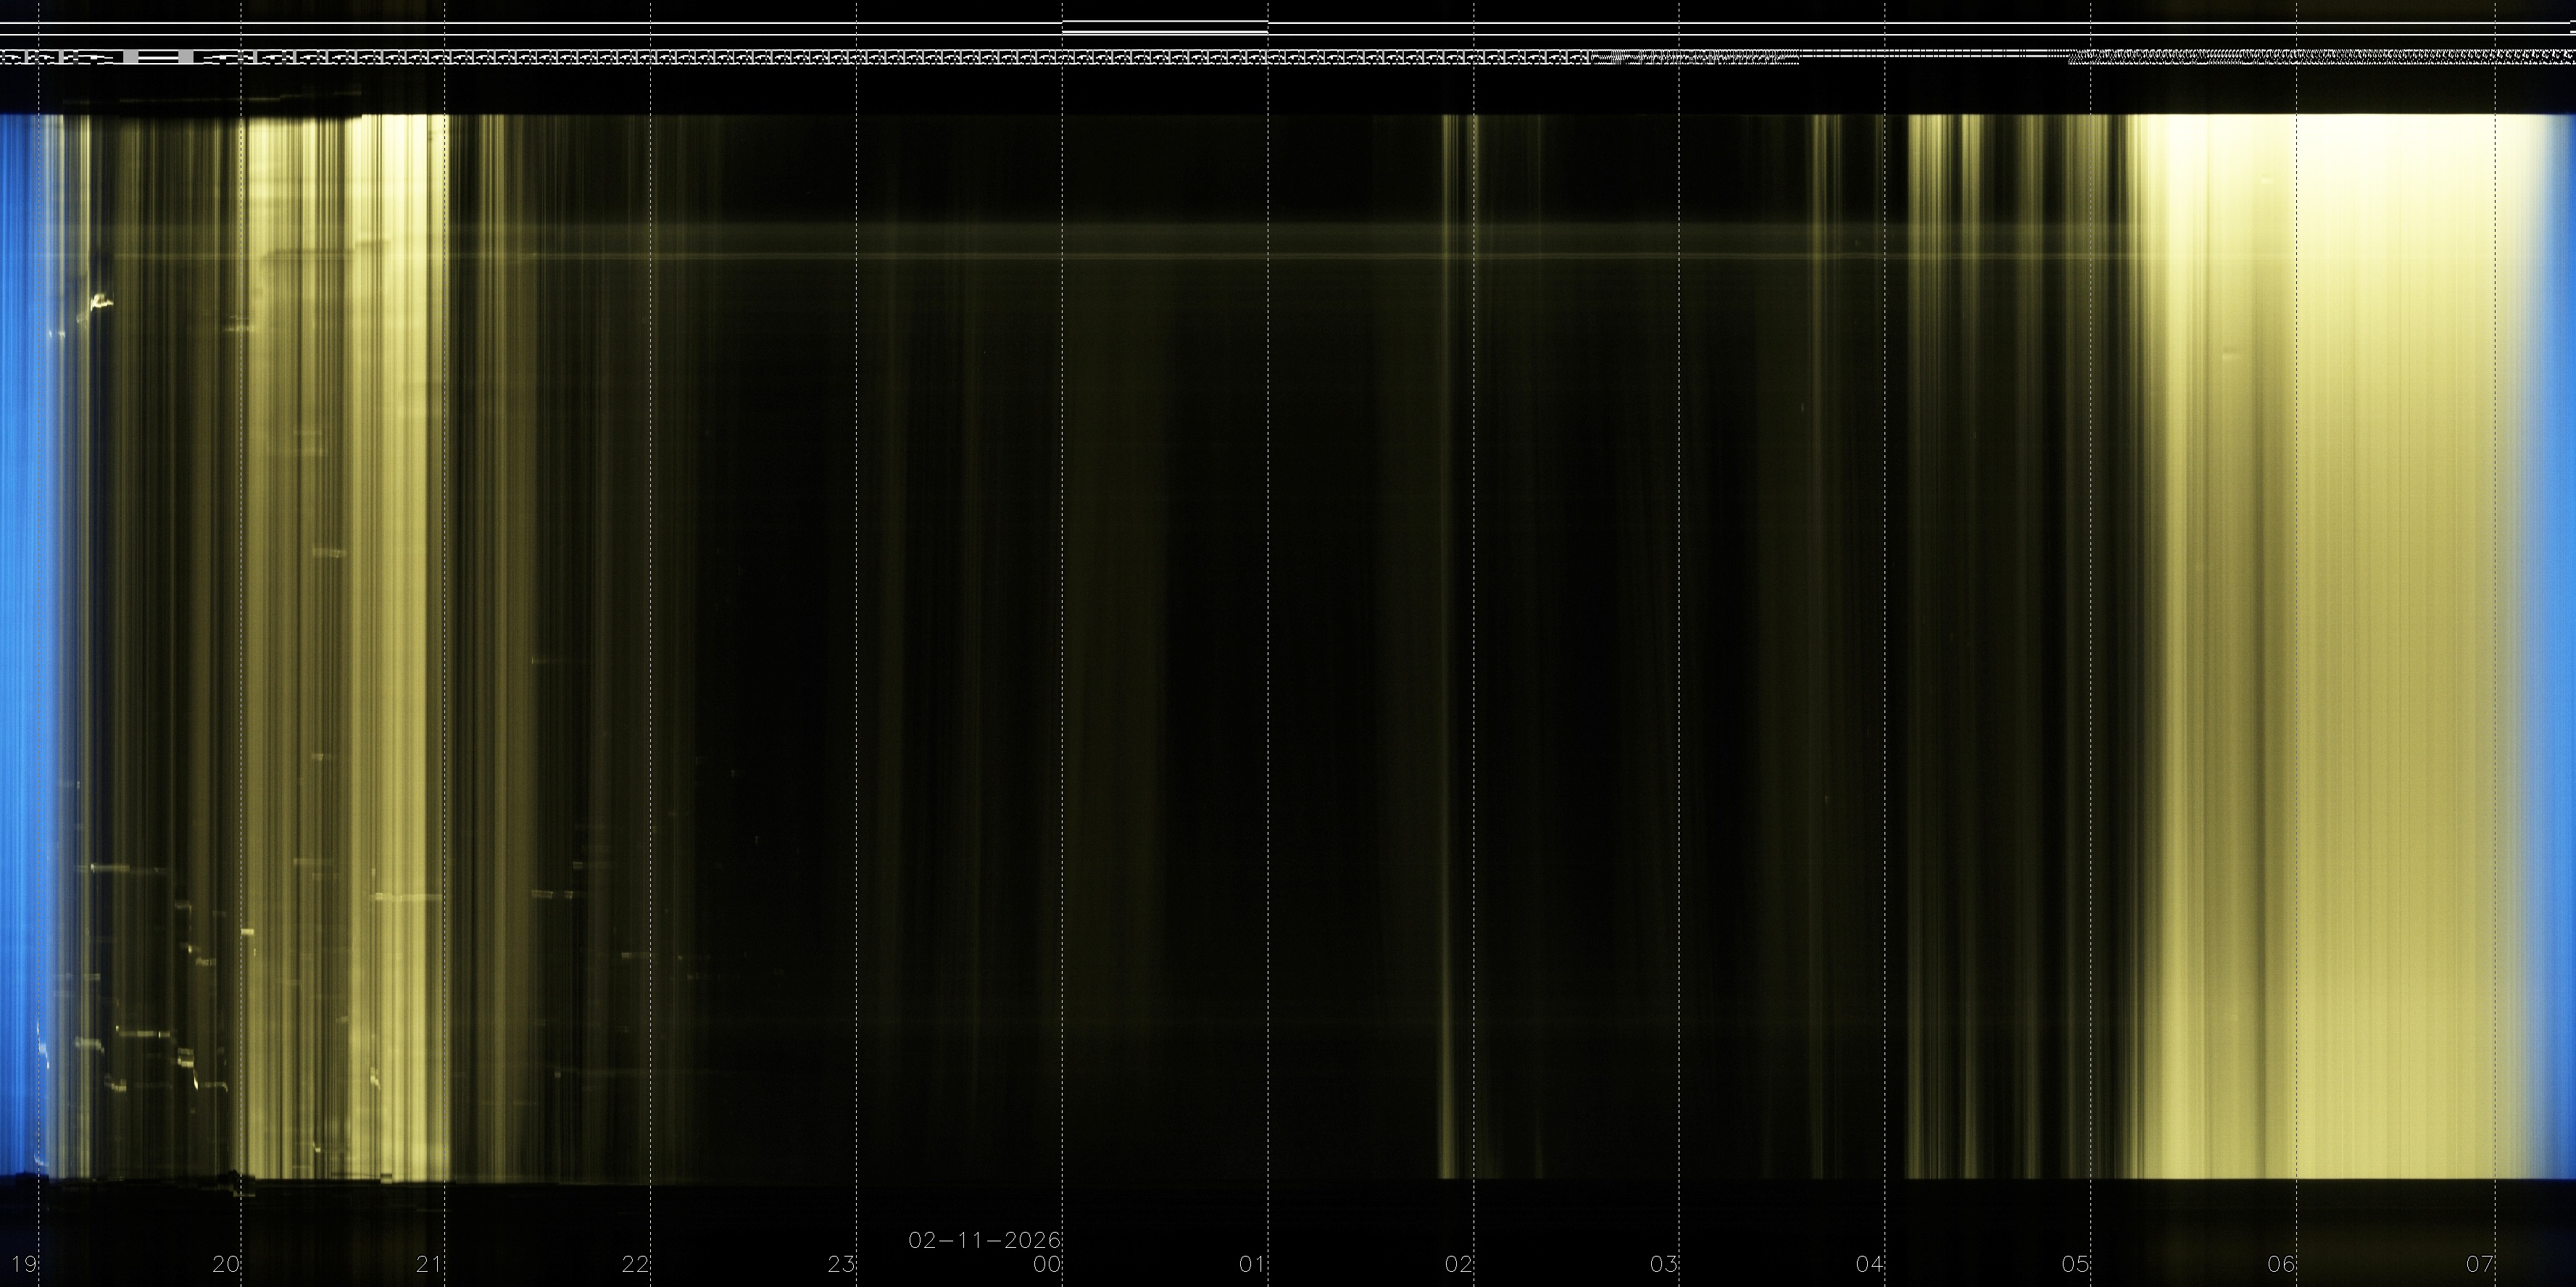Viewport: 2576px width, 1287px height.
Task: Click the 00 midnight hour label
Action: coord(1047,1264)
